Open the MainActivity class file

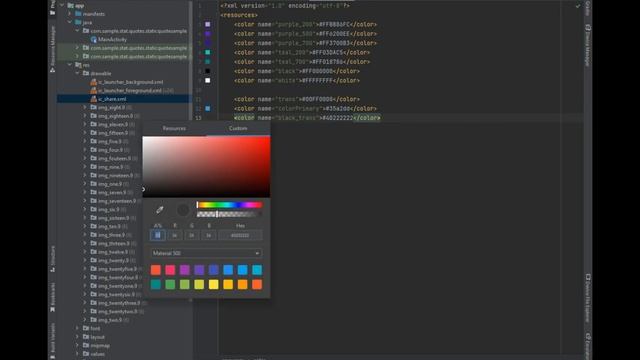tap(112, 40)
